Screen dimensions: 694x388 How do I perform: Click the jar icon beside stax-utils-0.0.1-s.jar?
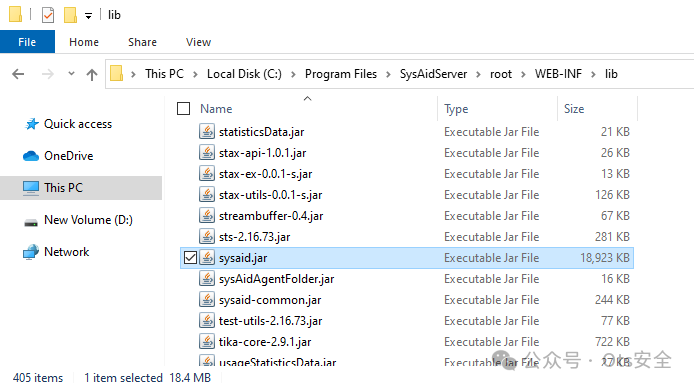[207, 195]
